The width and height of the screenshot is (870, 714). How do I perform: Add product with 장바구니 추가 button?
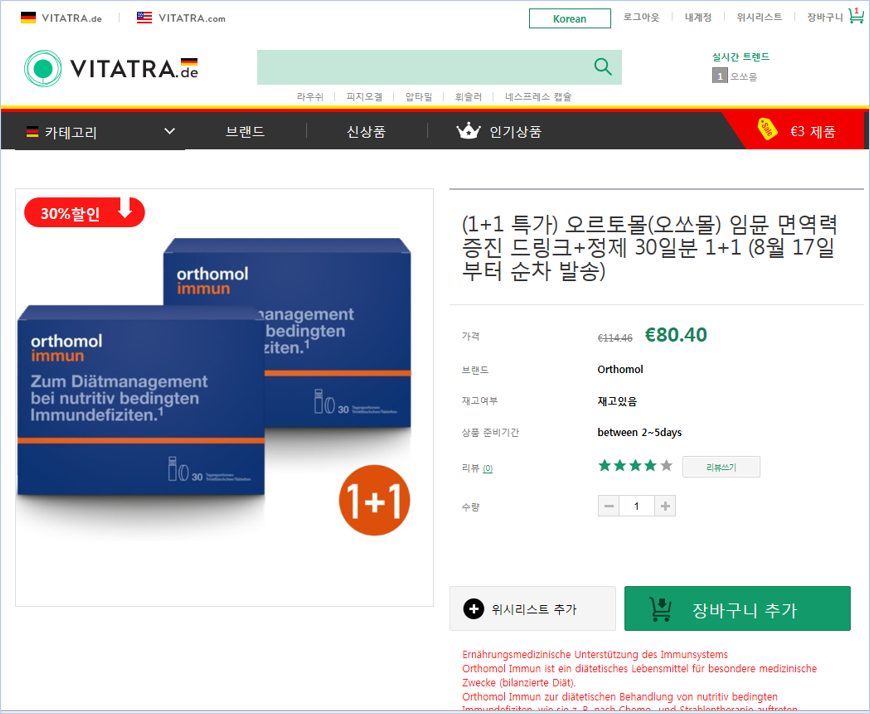(737, 609)
